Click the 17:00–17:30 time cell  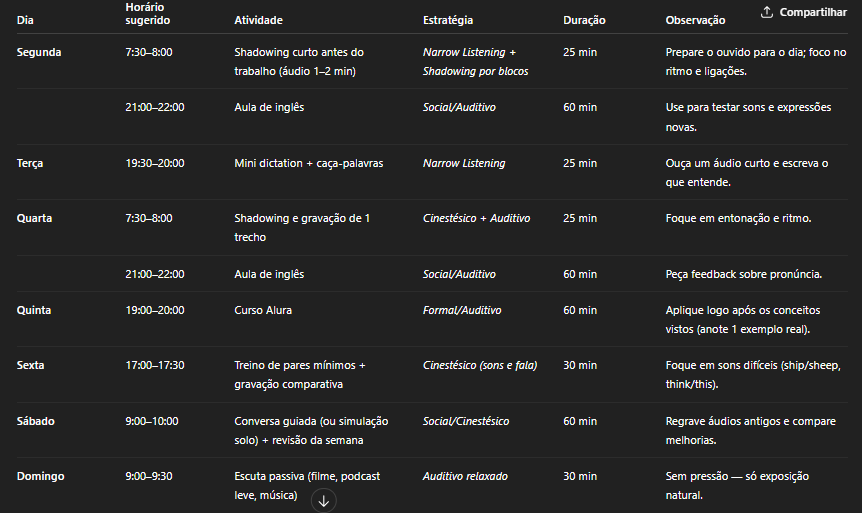click(x=155, y=365)
